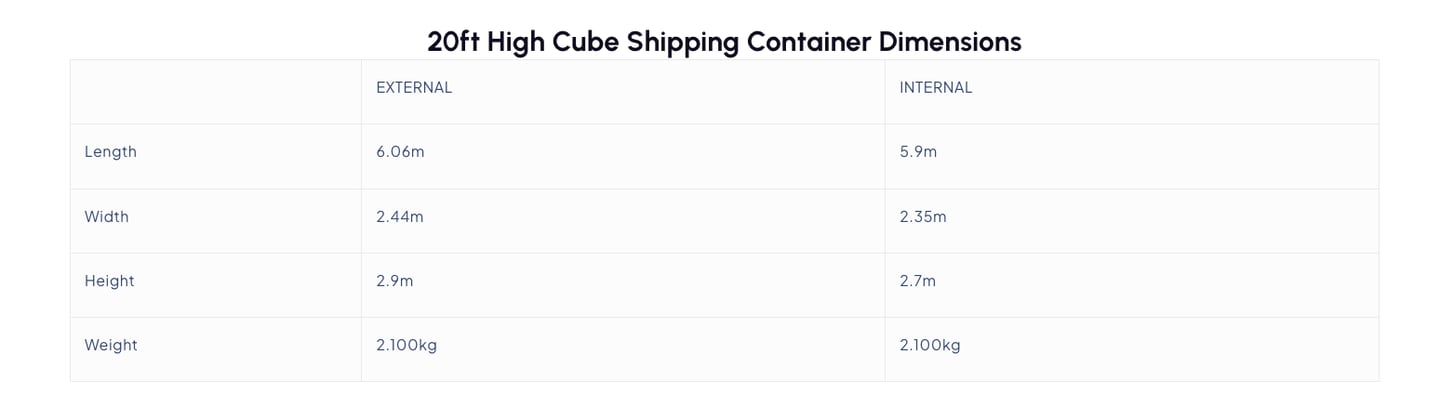Select the Width row label
The width and height of the screenshot is (1440, 405).
click(x=106, y=217)
